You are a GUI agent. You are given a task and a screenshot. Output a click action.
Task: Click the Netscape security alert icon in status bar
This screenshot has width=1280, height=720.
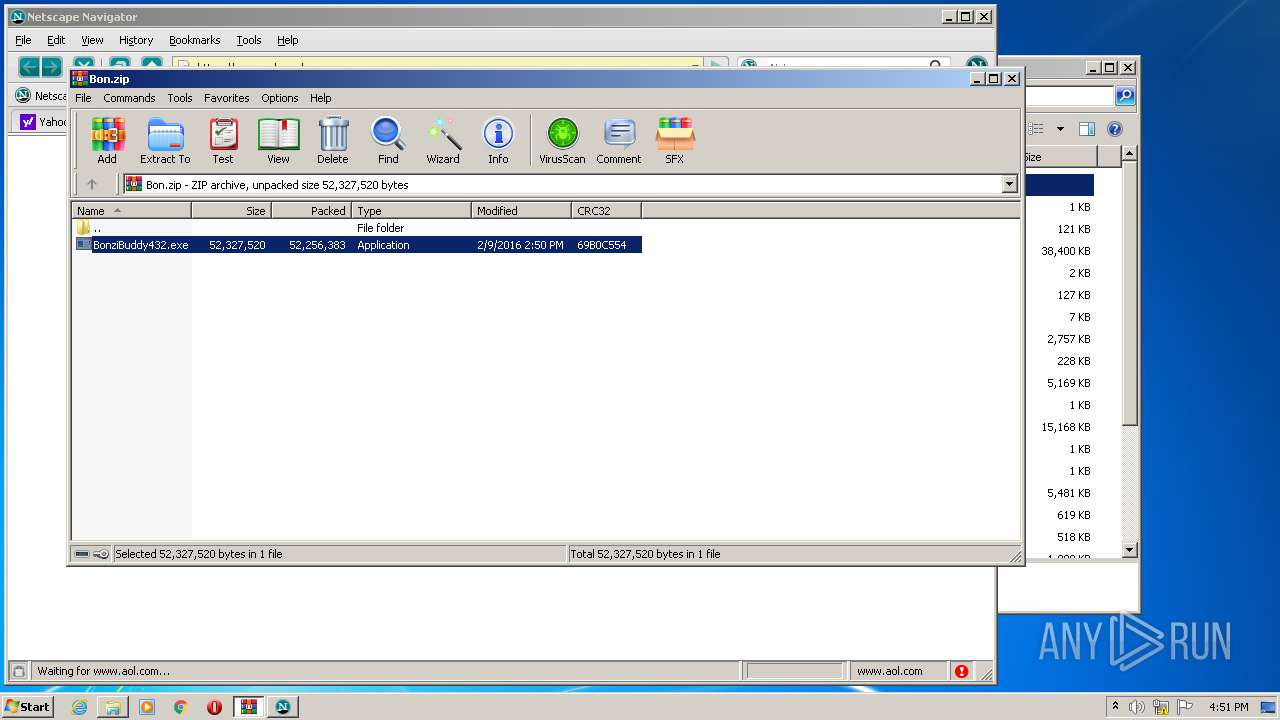click(x=961, y=671)
